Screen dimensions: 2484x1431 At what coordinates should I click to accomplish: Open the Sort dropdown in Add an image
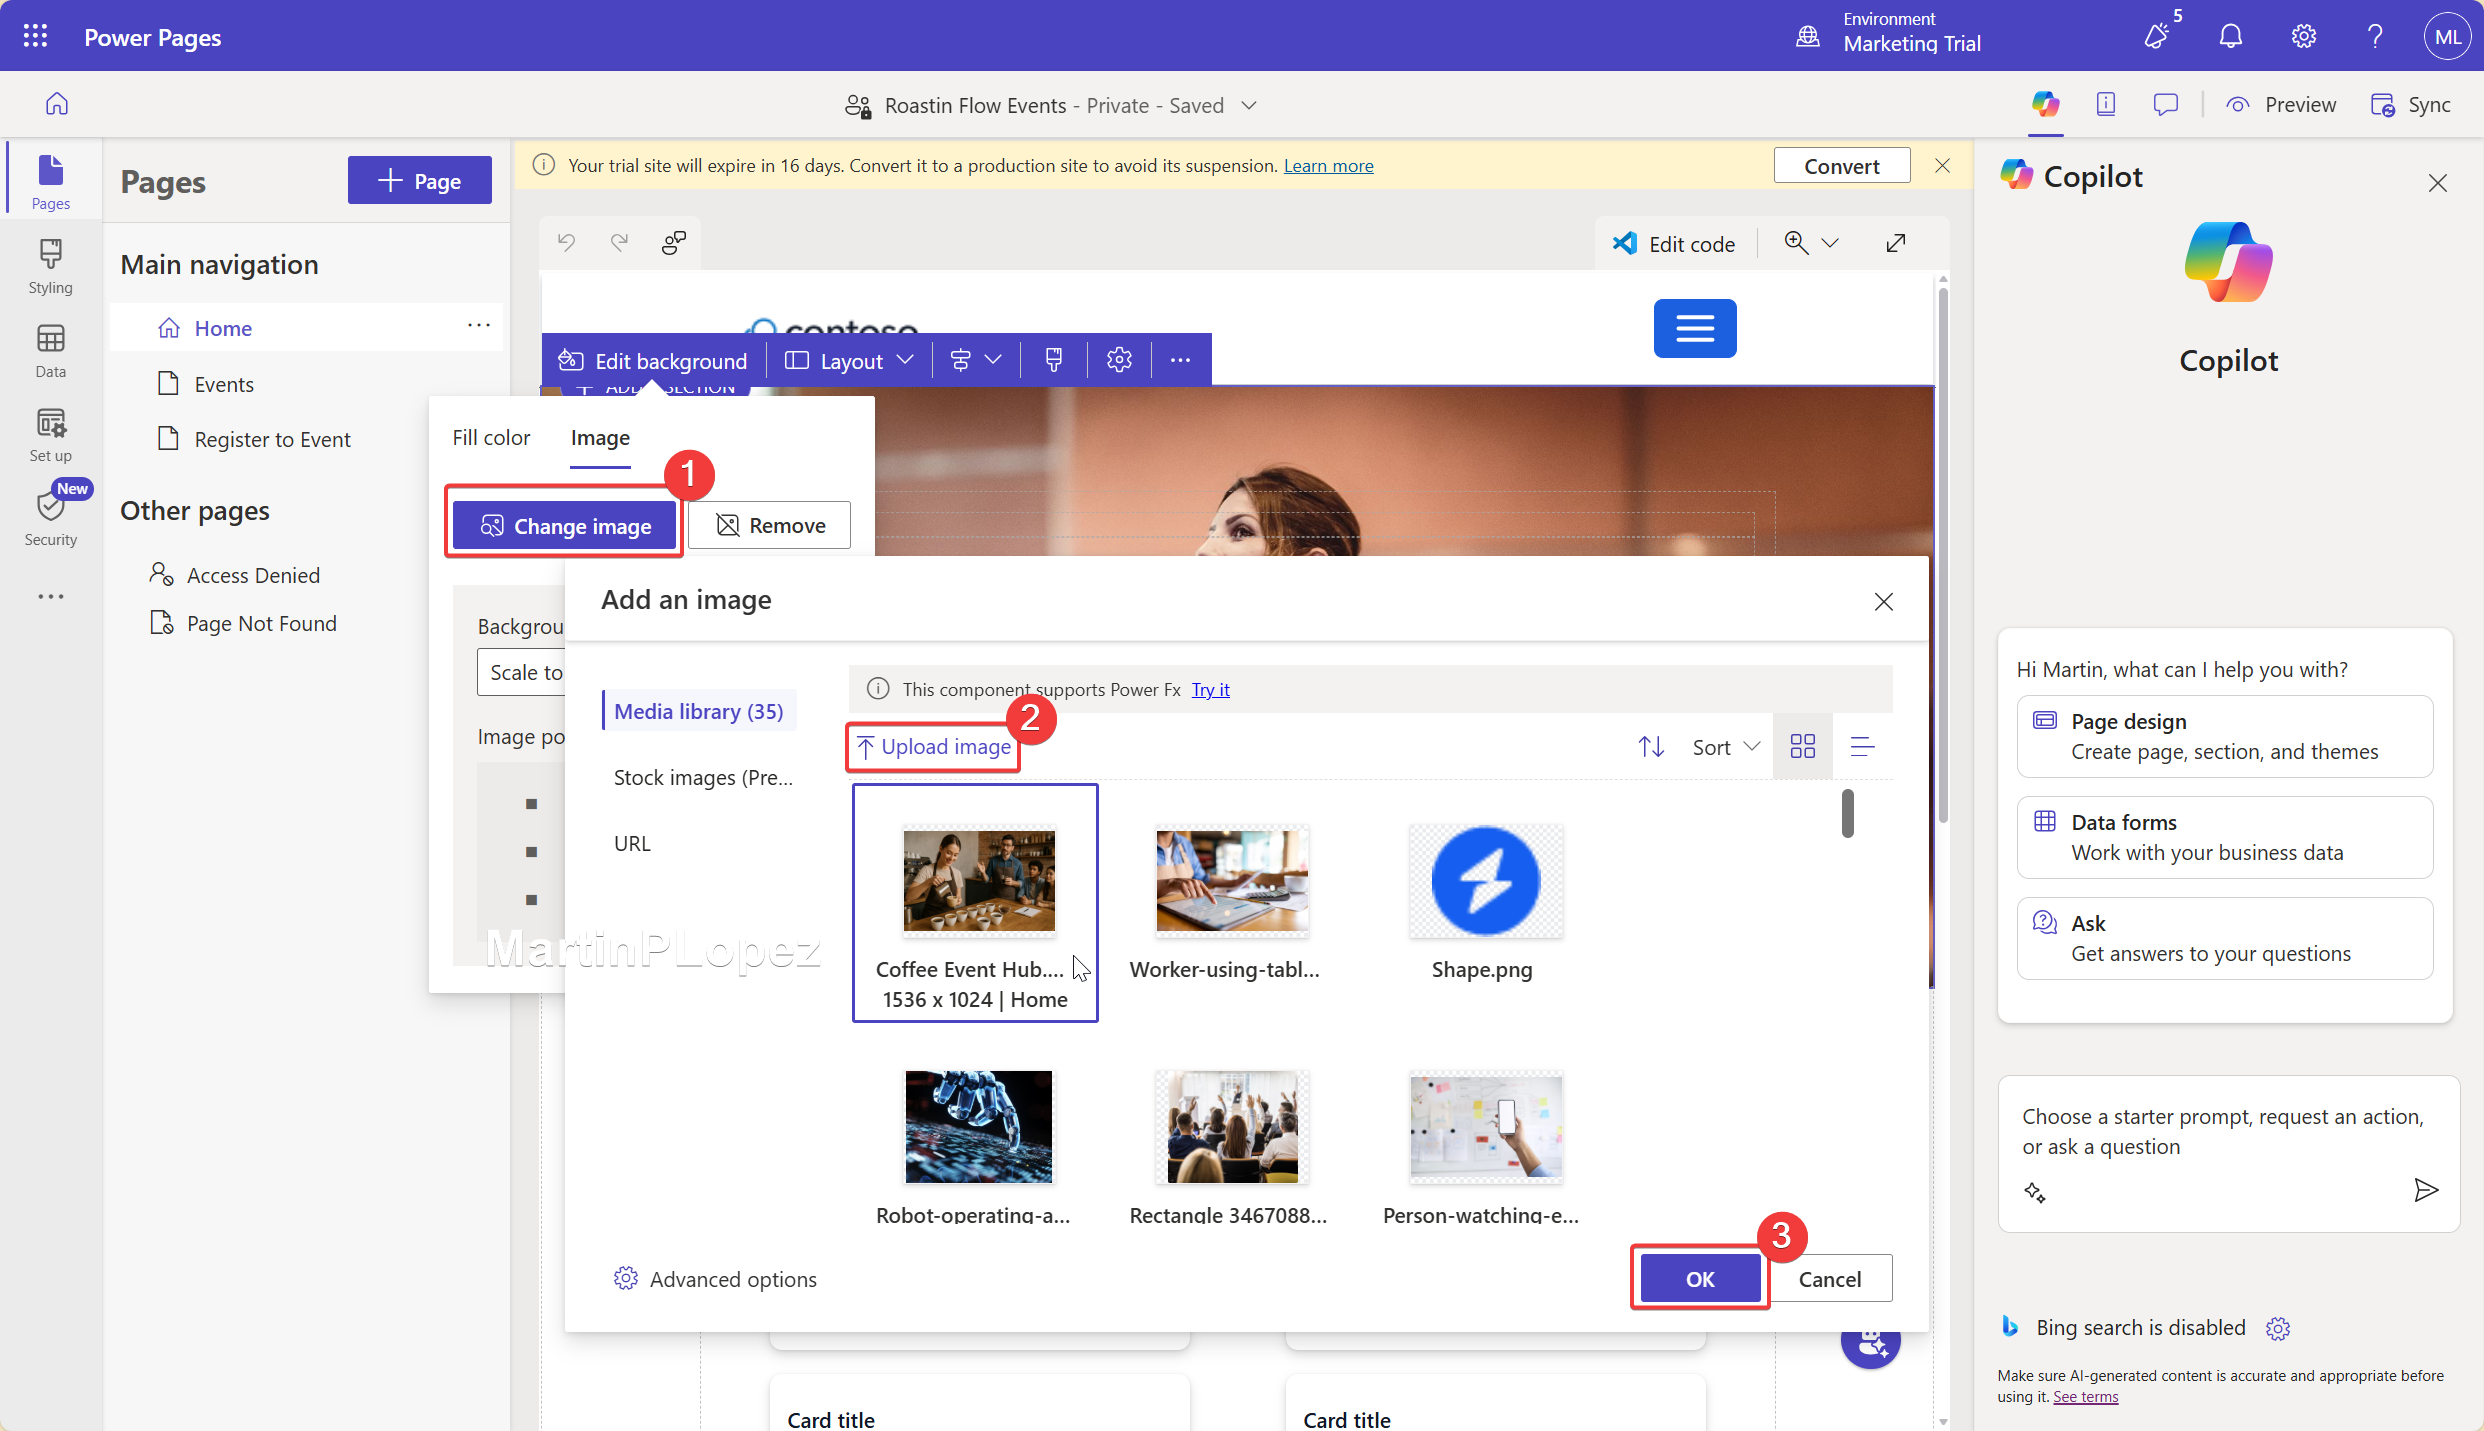(1722, 746)
